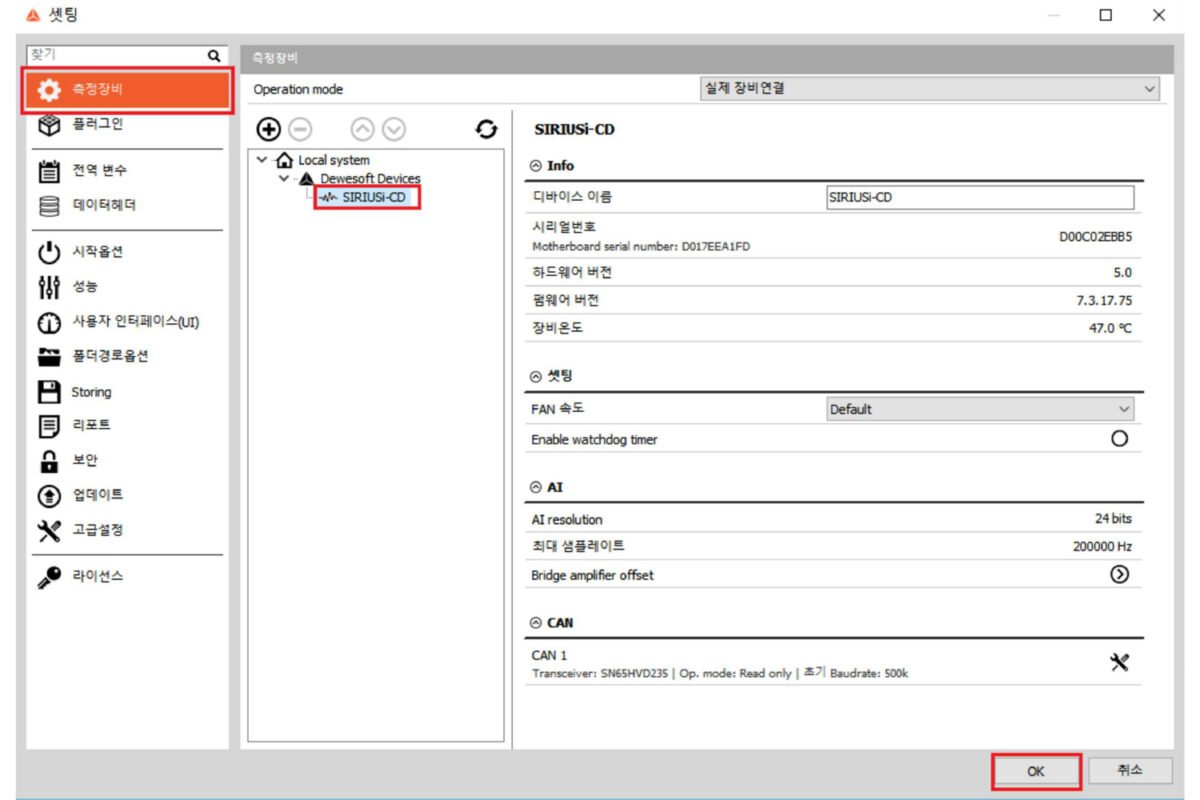The height and width of the screenshot is (800, 1200).
Task: Click the 폴더경로옵션 folder icon
Action: click(x=49, y=357)
